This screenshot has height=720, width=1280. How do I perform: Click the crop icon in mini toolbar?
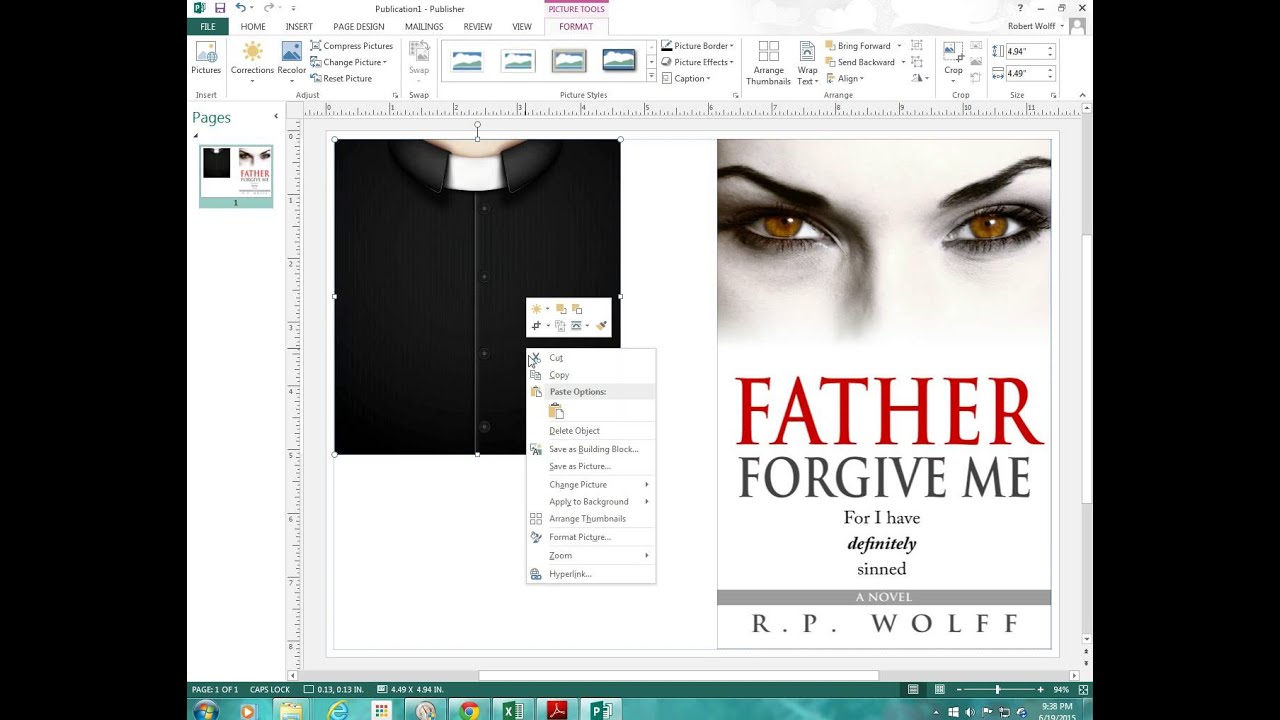[x=537, y=326]
